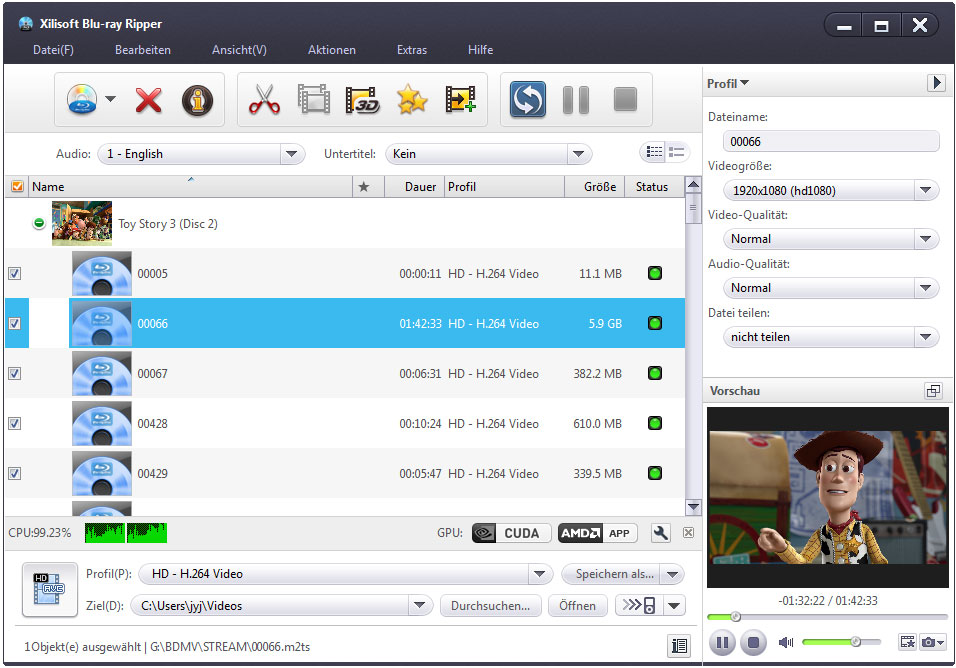Click the red X remove icon
The width and height of the screenshot is (956, 668).
click(x=148, y=100)
